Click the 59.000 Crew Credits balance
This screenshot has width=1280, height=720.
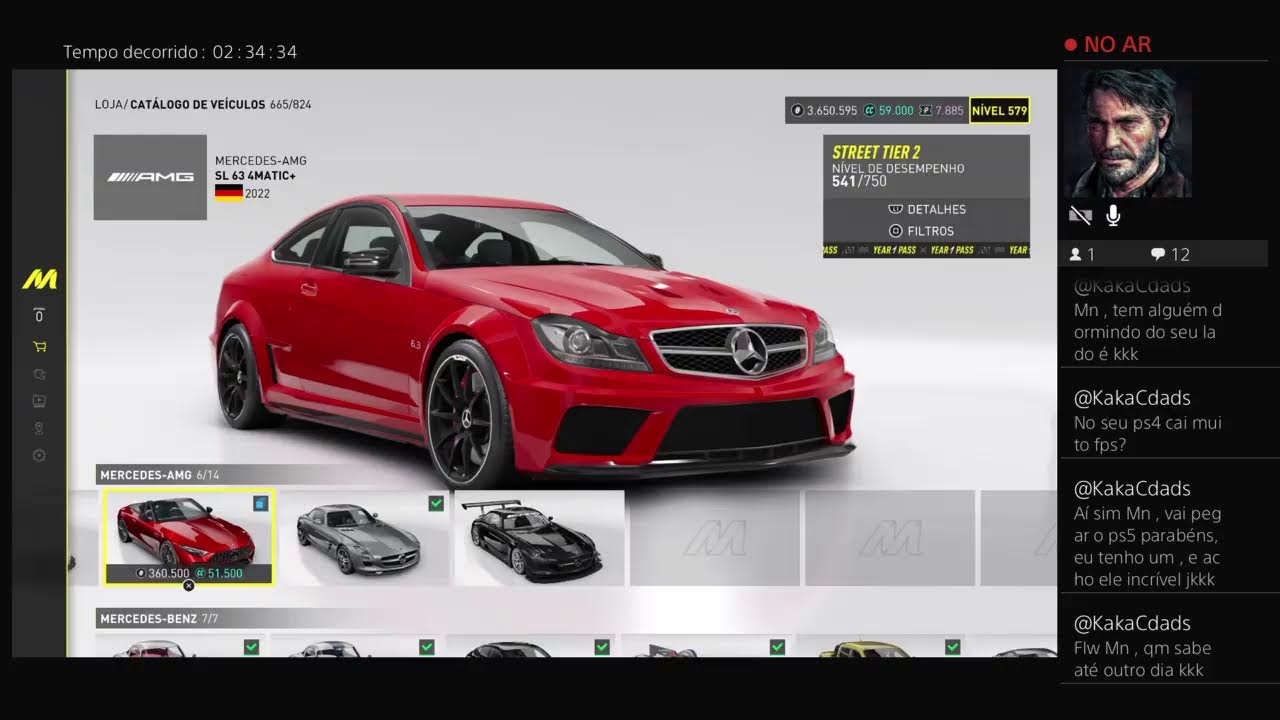[896, 110]
